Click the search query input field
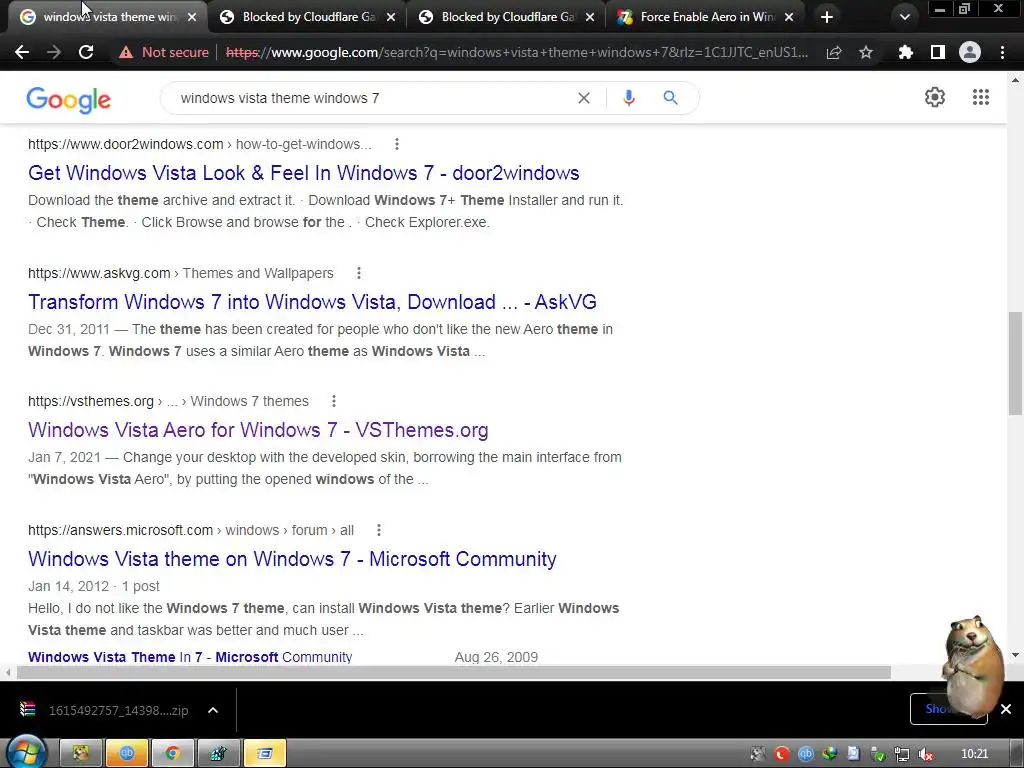 click(372, 98)
